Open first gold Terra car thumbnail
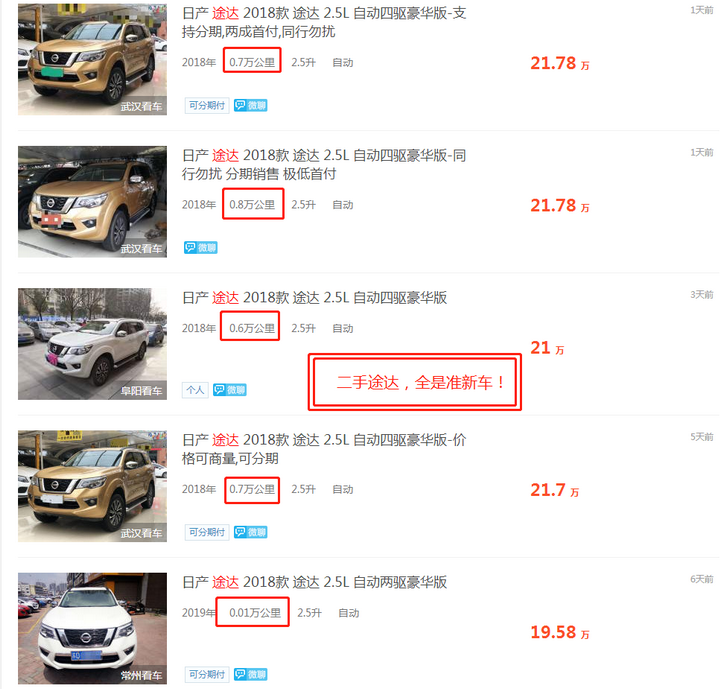 (92, 59)
